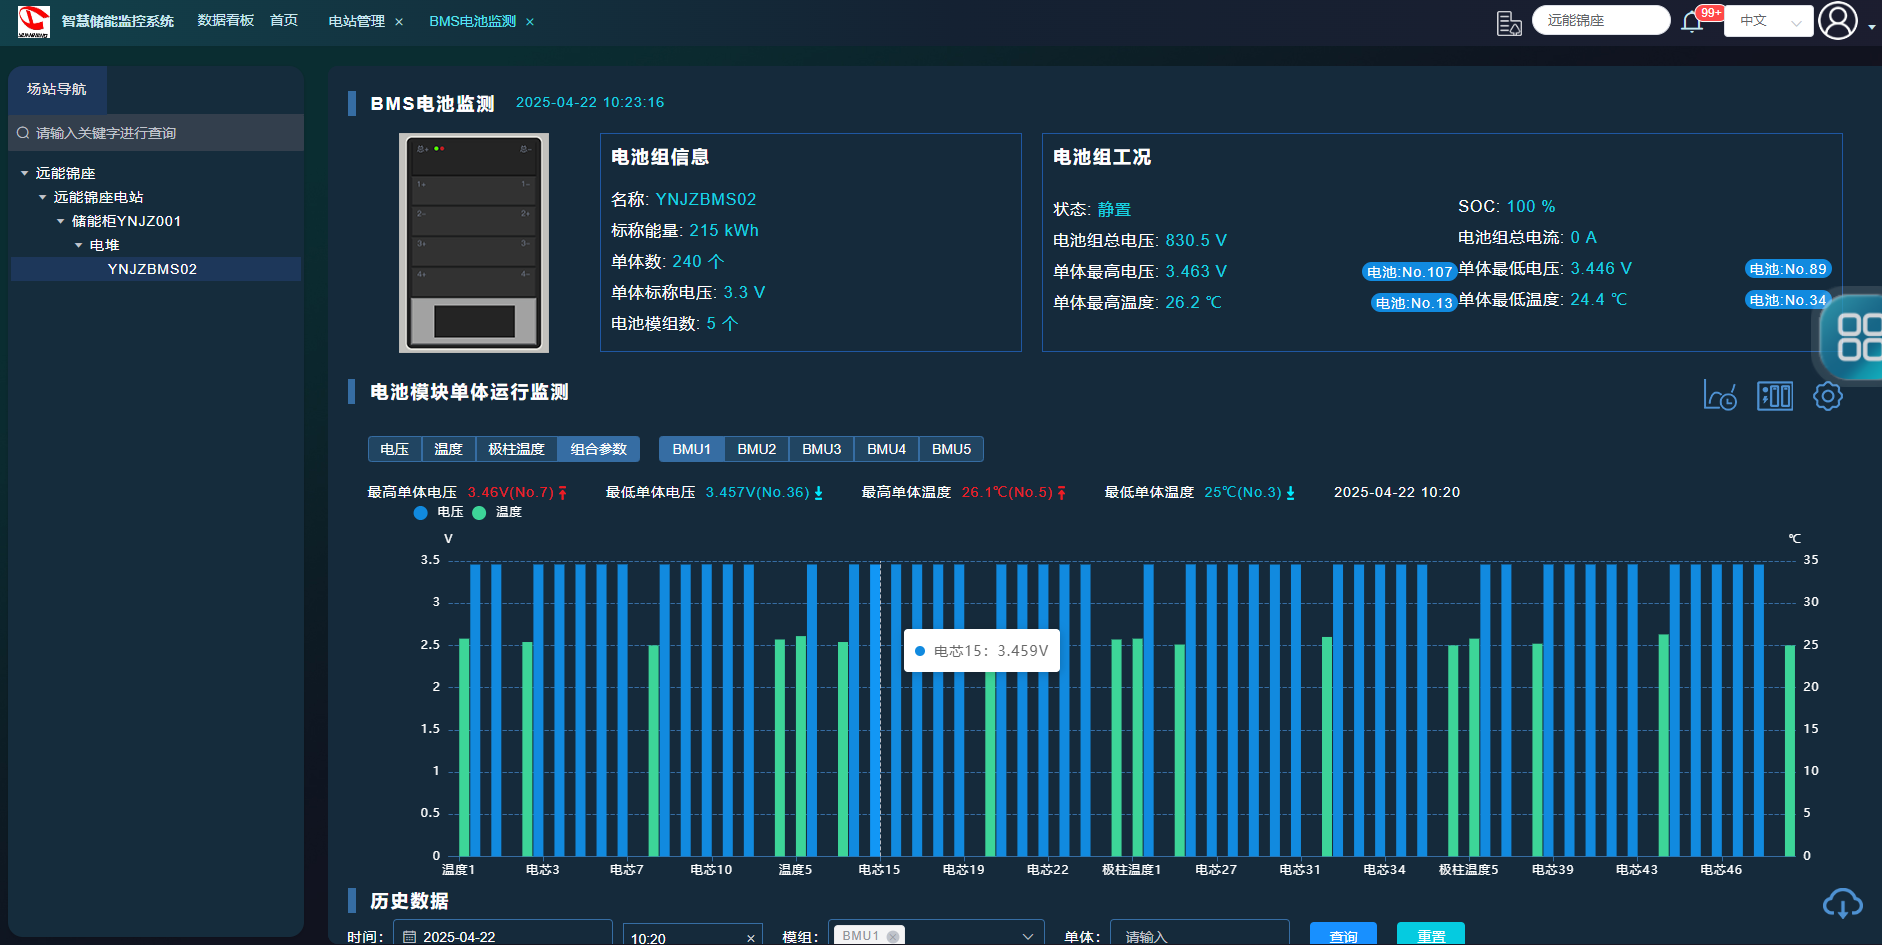Click the battery module layout view icon
The image size is (1882, 945).
[1775, 396]
